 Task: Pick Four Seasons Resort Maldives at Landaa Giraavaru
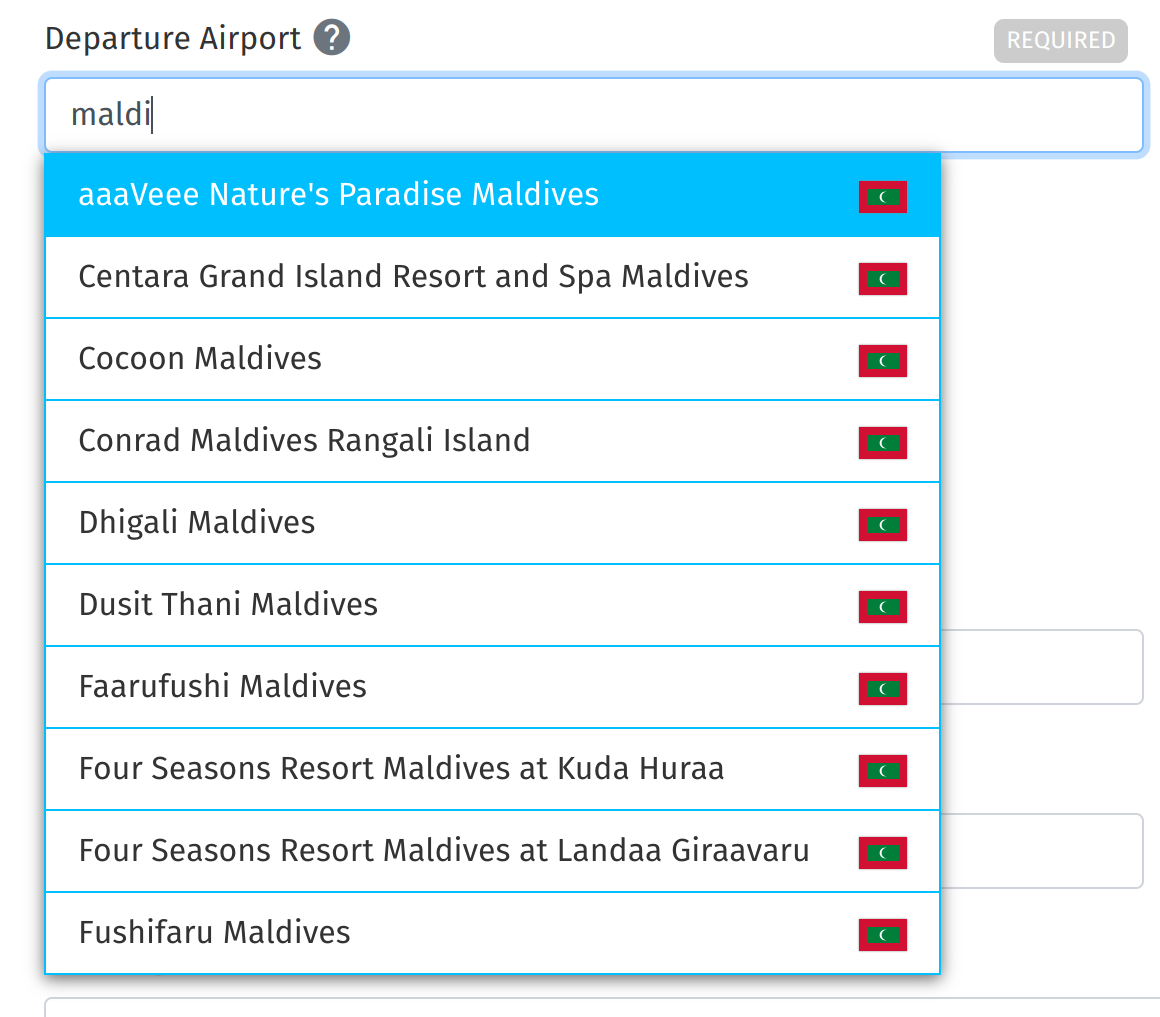tap(493, 852)
